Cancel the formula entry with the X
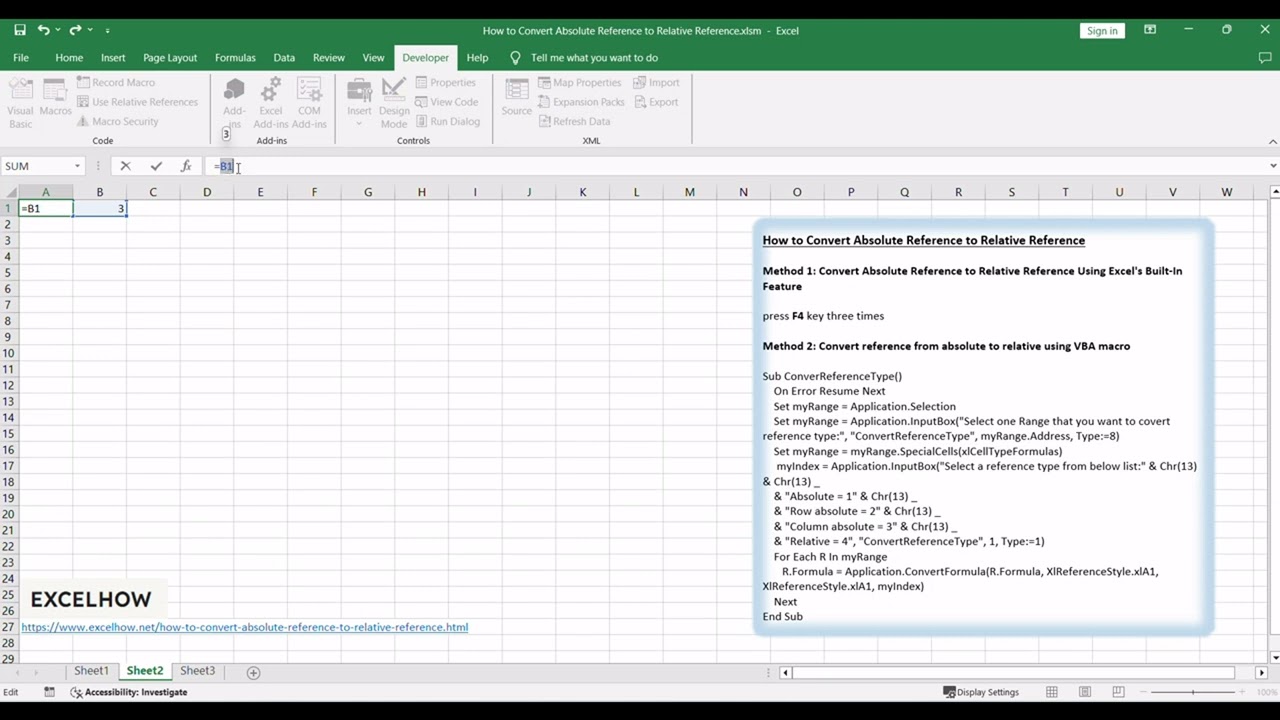 [x=125, y=166]
